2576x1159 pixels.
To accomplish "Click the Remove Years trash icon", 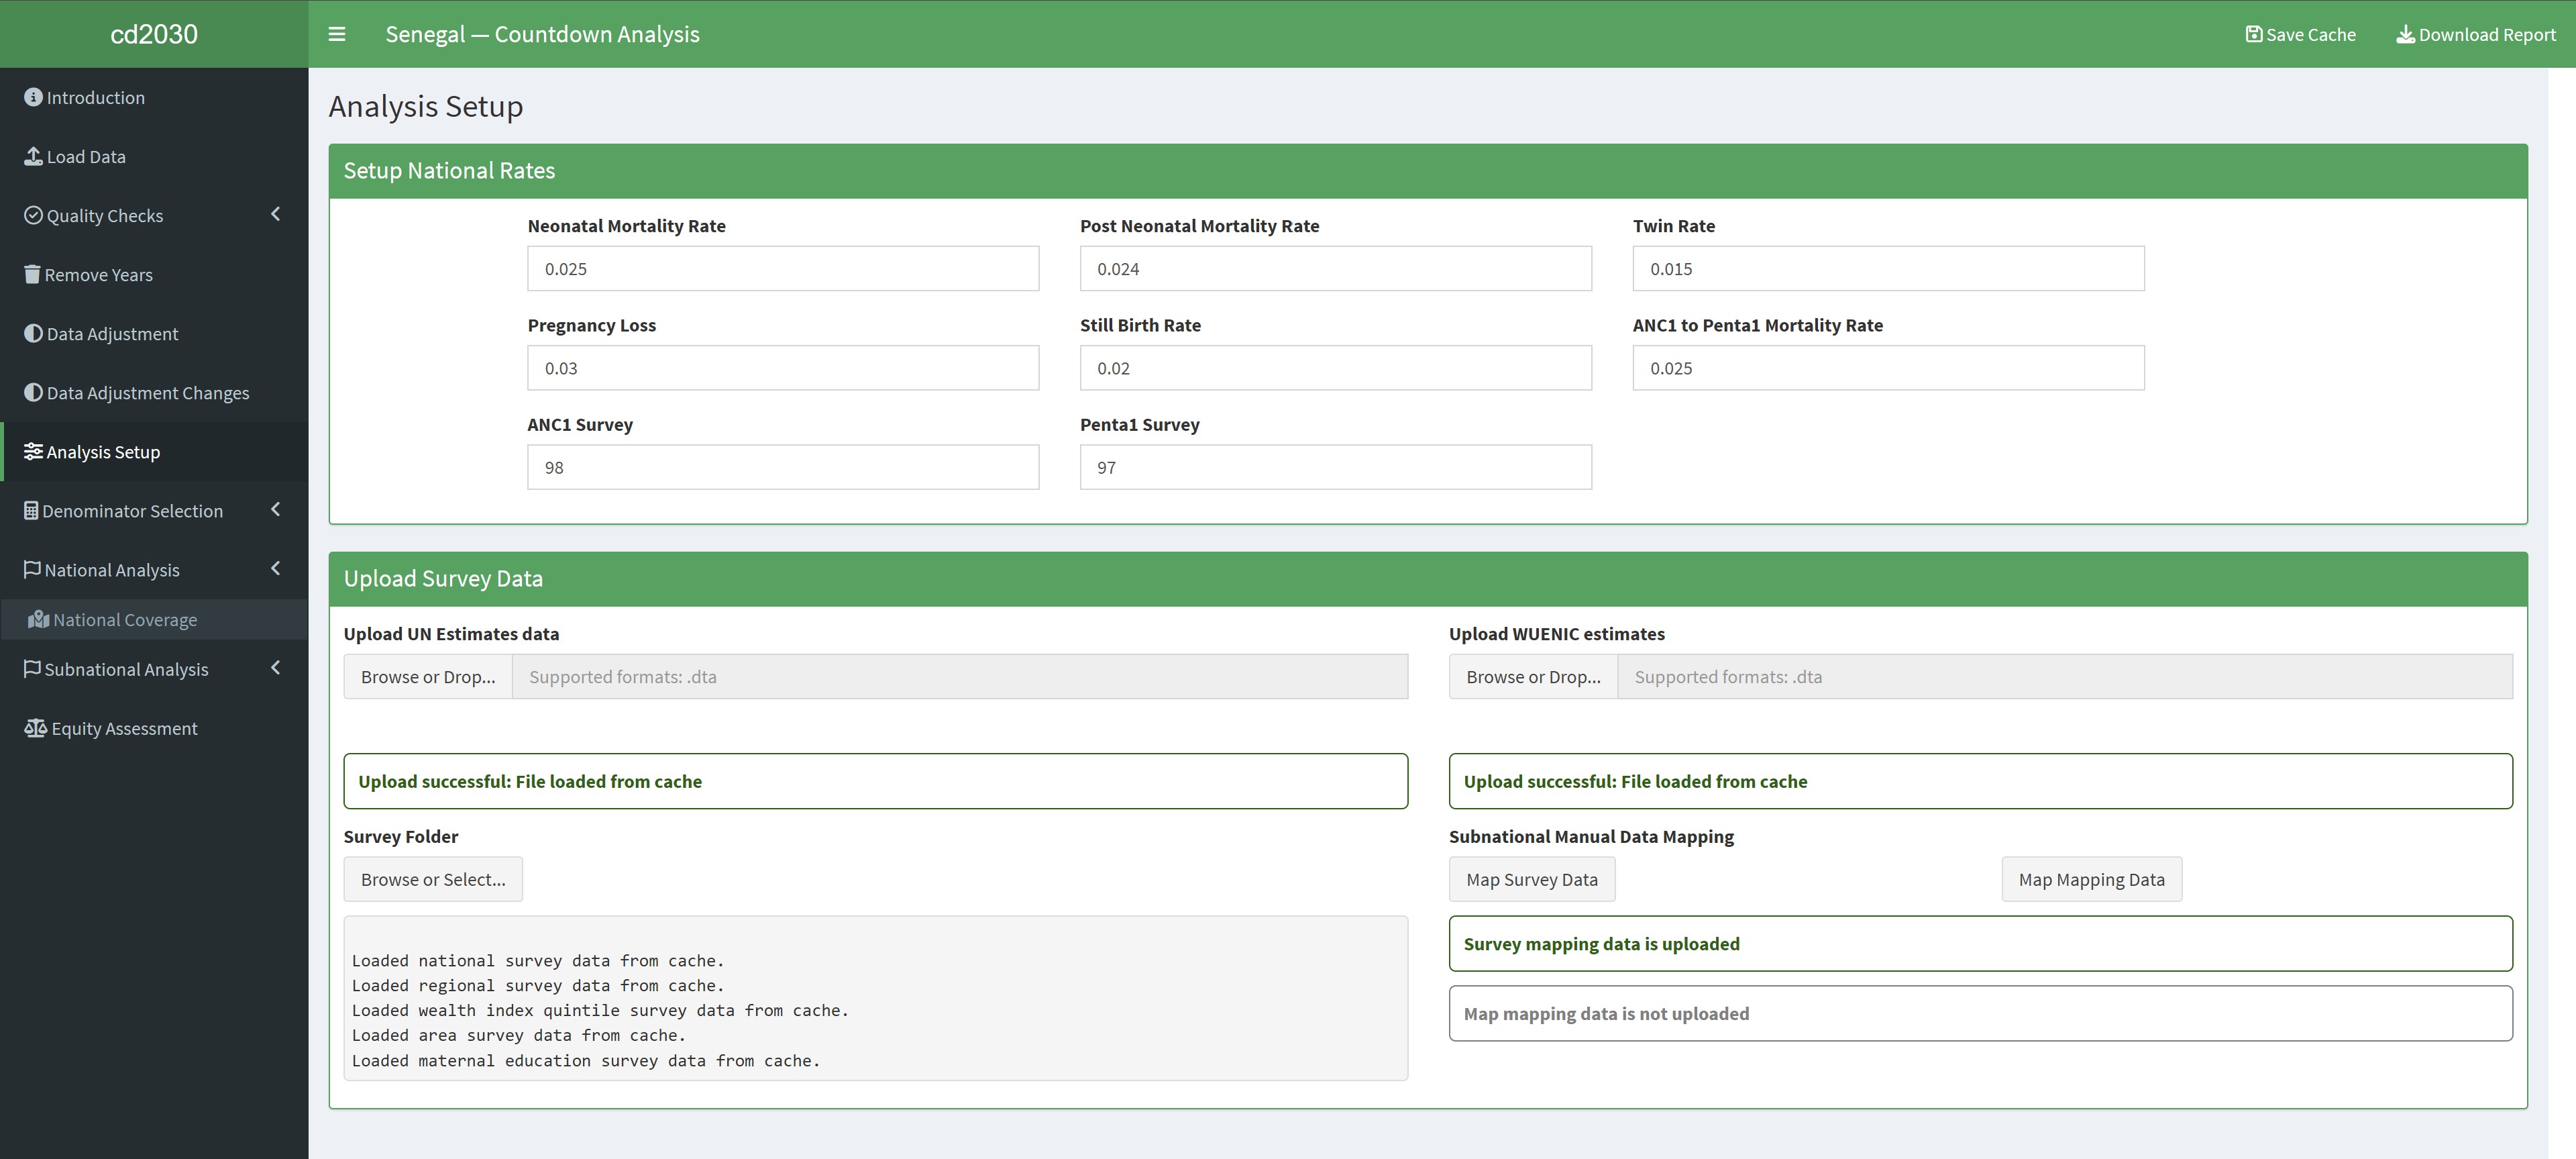I will (32, 274).
